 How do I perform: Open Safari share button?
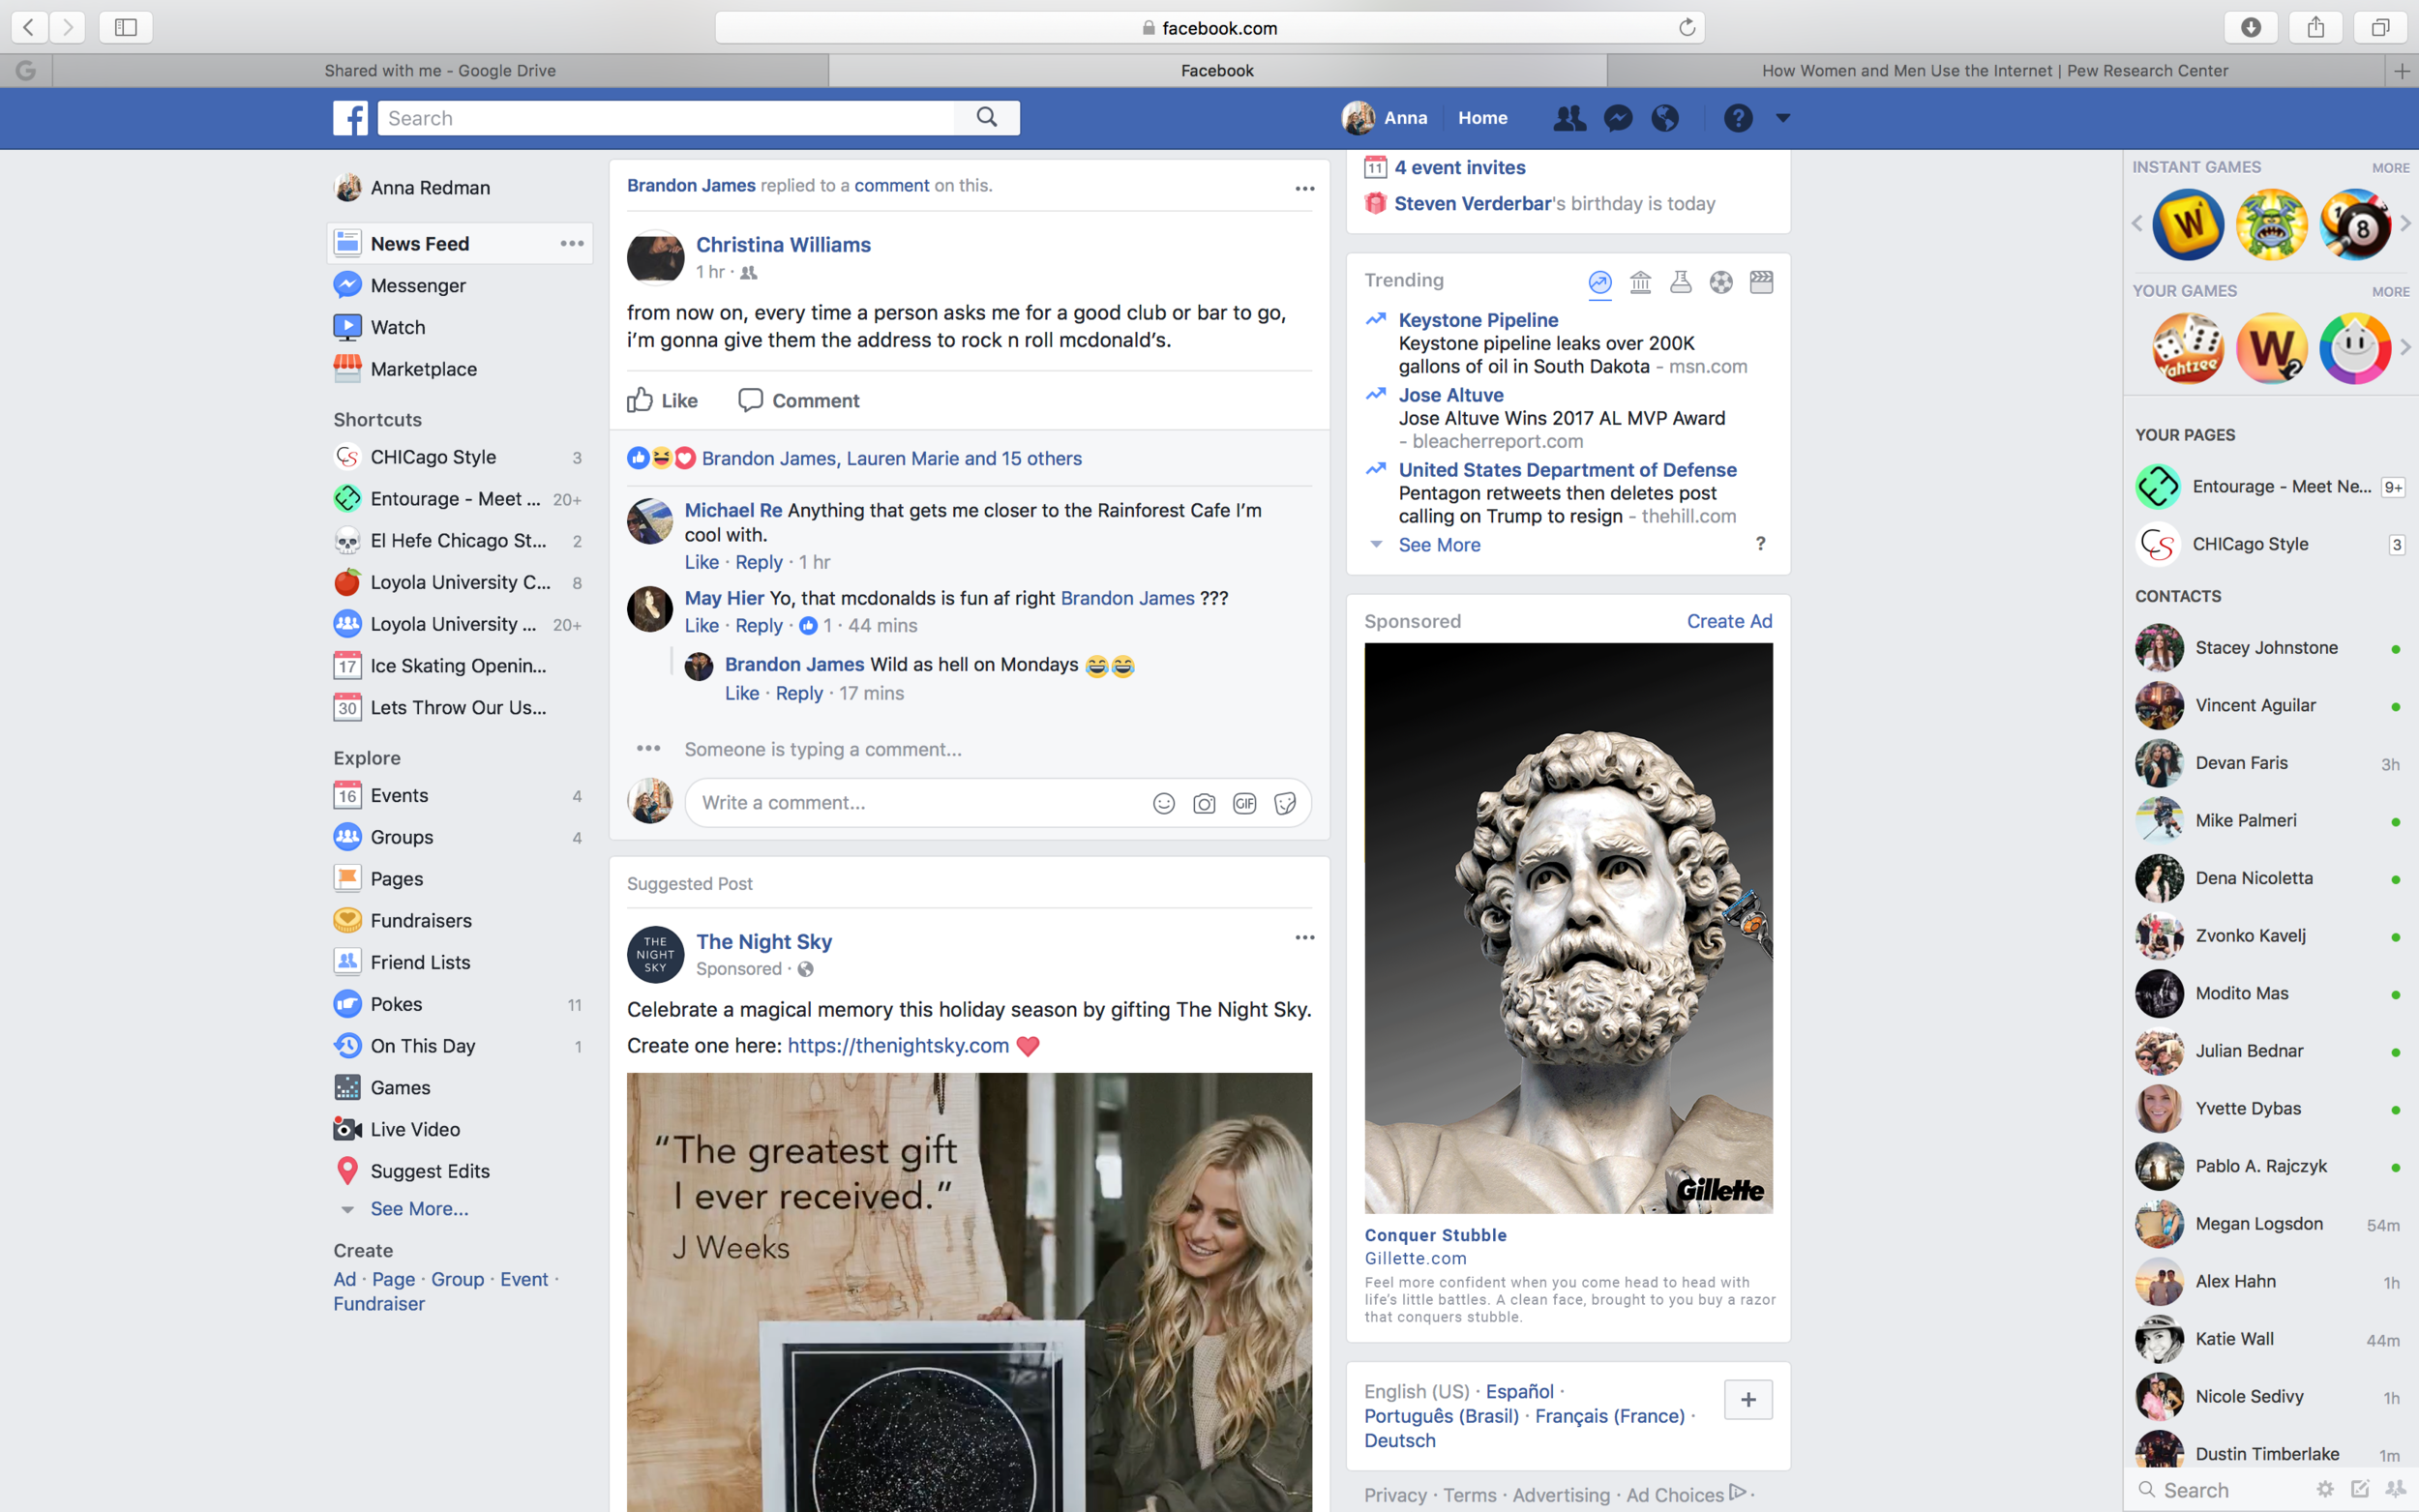[2316, 27]
